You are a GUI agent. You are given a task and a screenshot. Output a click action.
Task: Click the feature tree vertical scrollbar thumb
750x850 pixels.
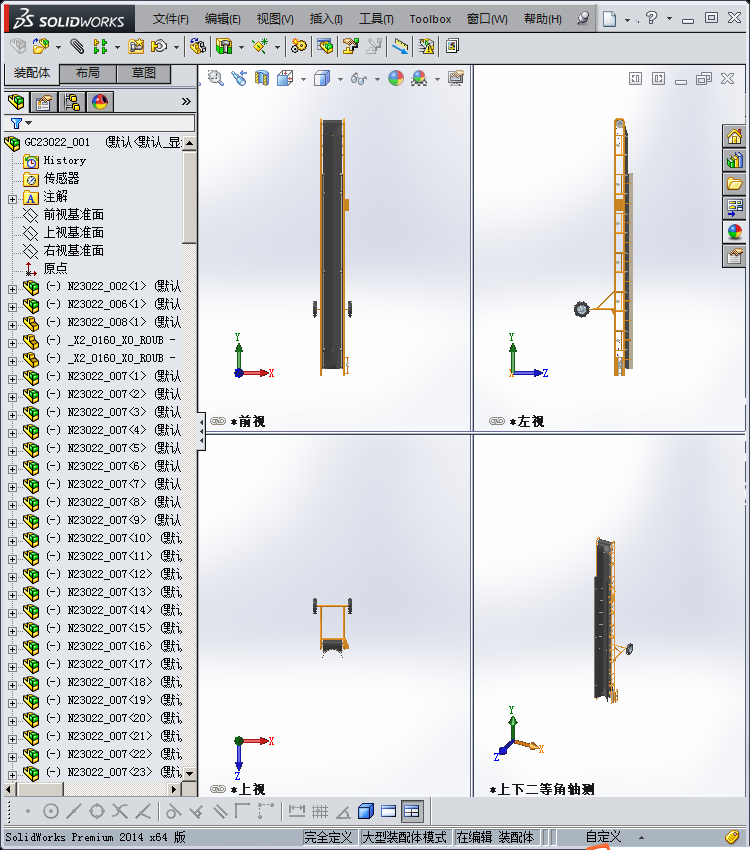[x=189, y=198]
